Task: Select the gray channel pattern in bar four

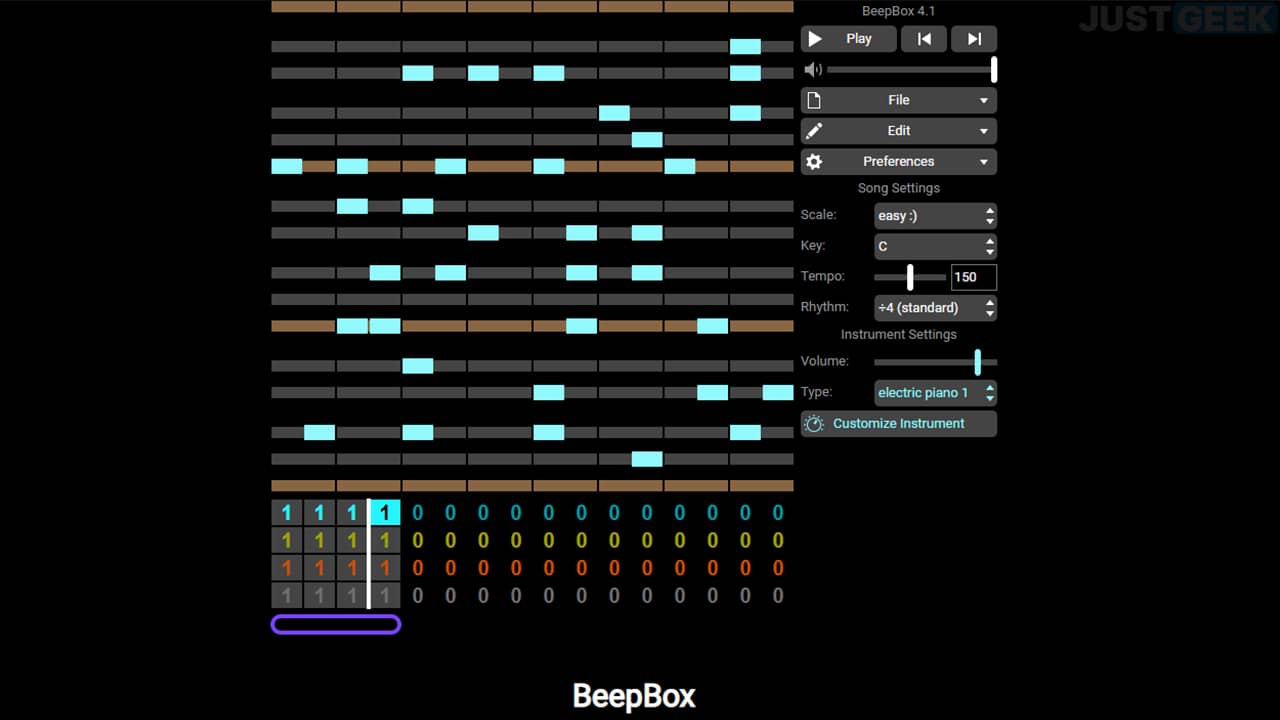Action: [385, 595]
